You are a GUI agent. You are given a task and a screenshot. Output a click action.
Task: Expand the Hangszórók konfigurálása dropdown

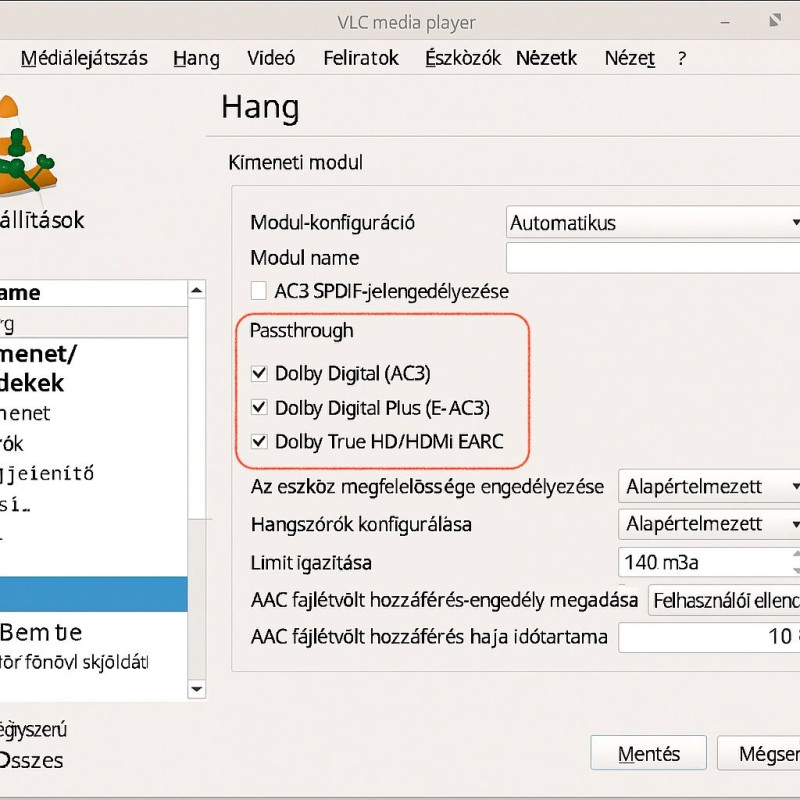[x=708, y=524]
